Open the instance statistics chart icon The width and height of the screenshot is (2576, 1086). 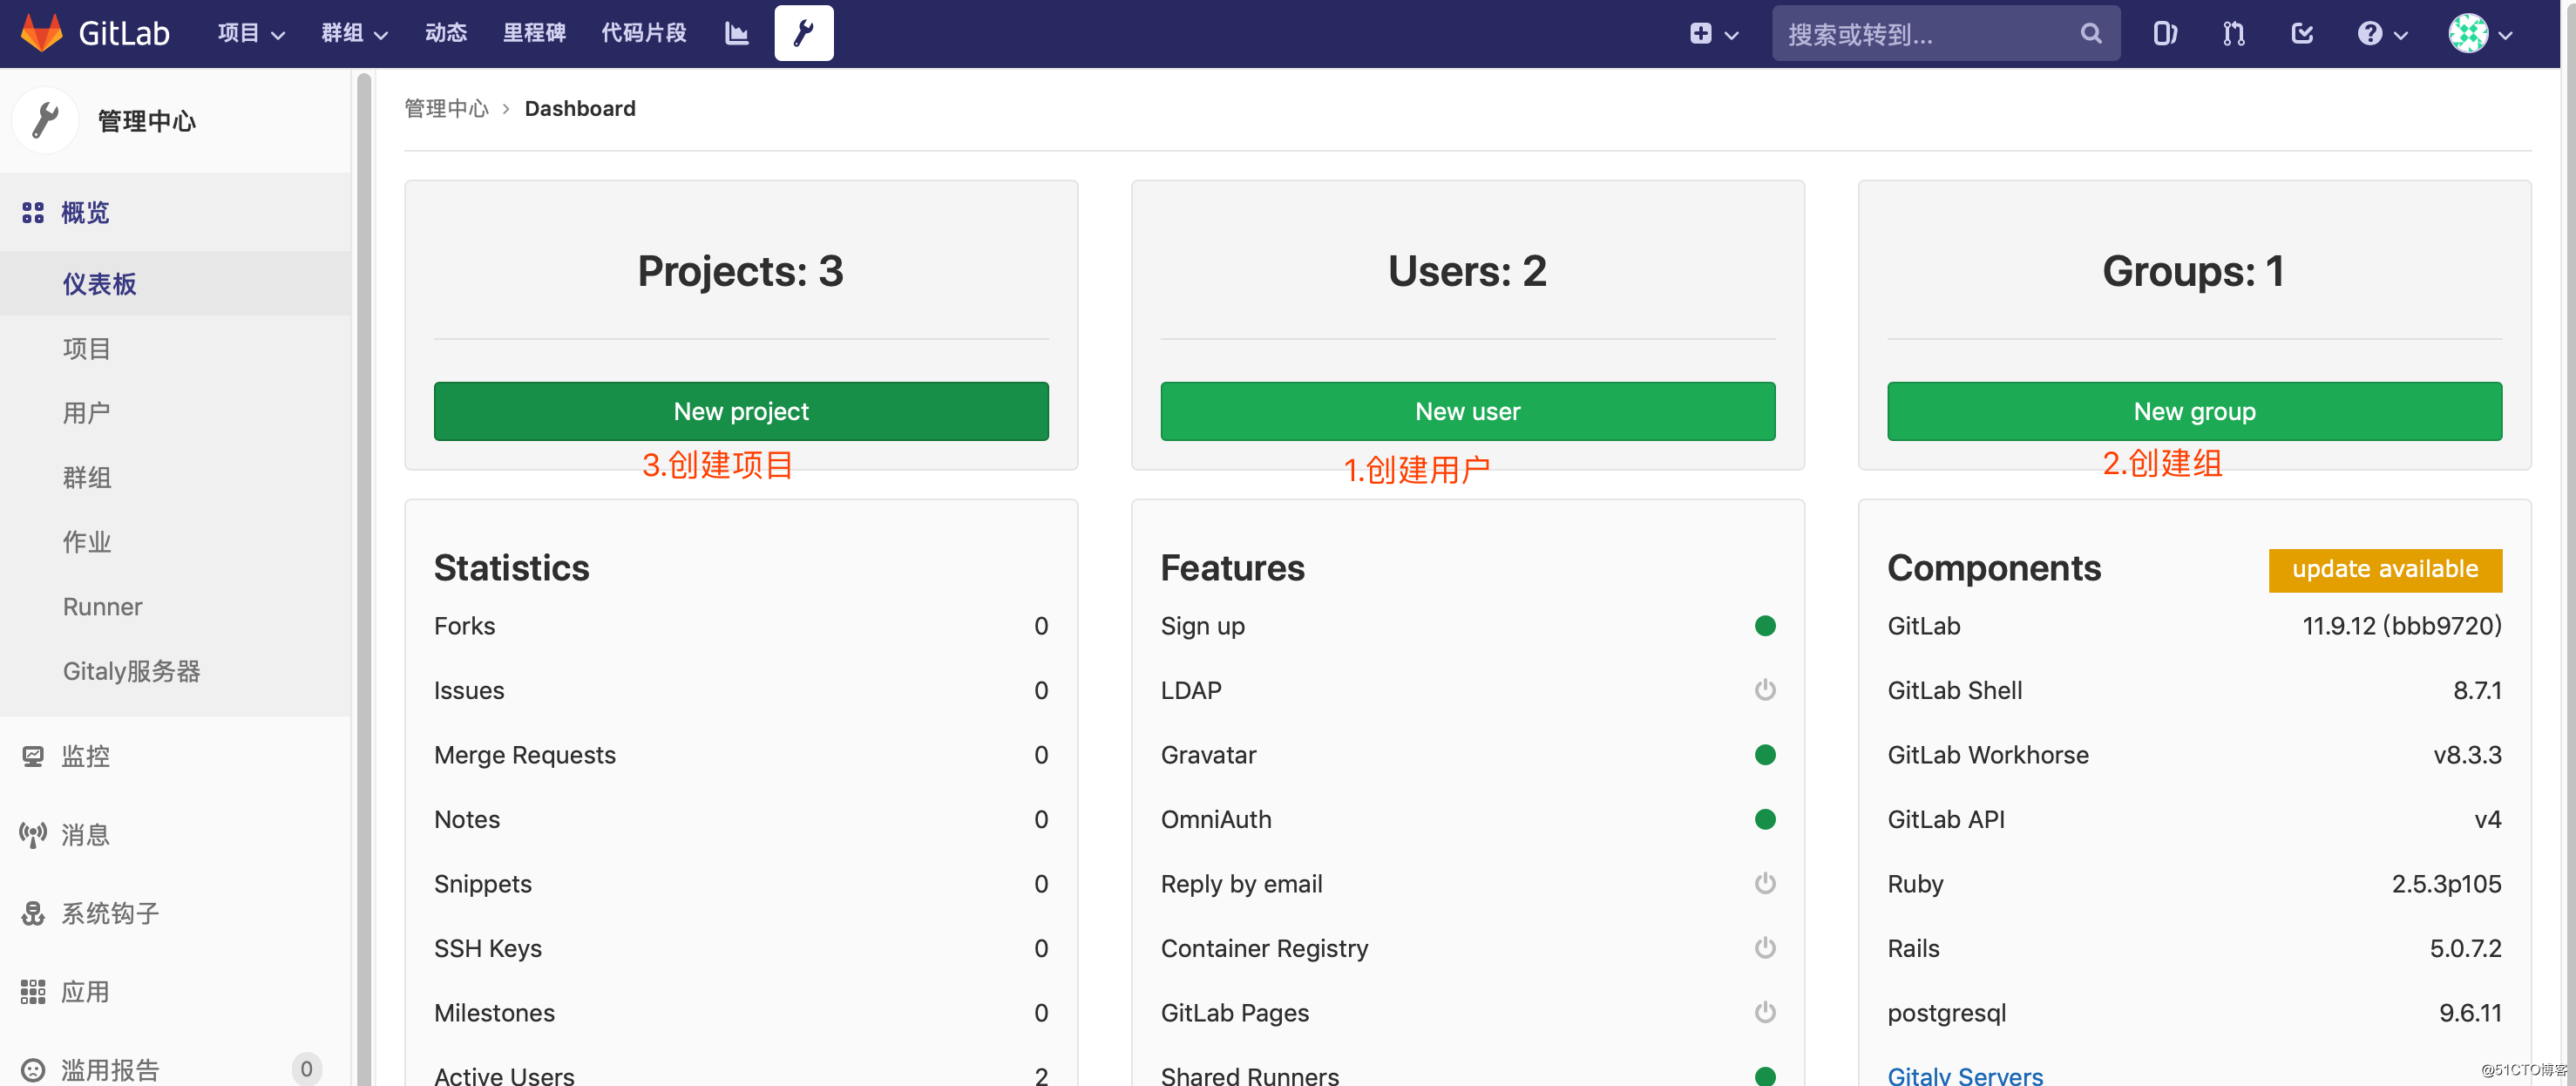[737, 33]
